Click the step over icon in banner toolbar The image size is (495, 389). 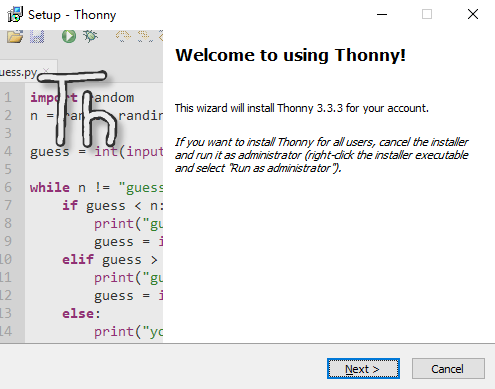pyautogui.click(x=123, y=36)
